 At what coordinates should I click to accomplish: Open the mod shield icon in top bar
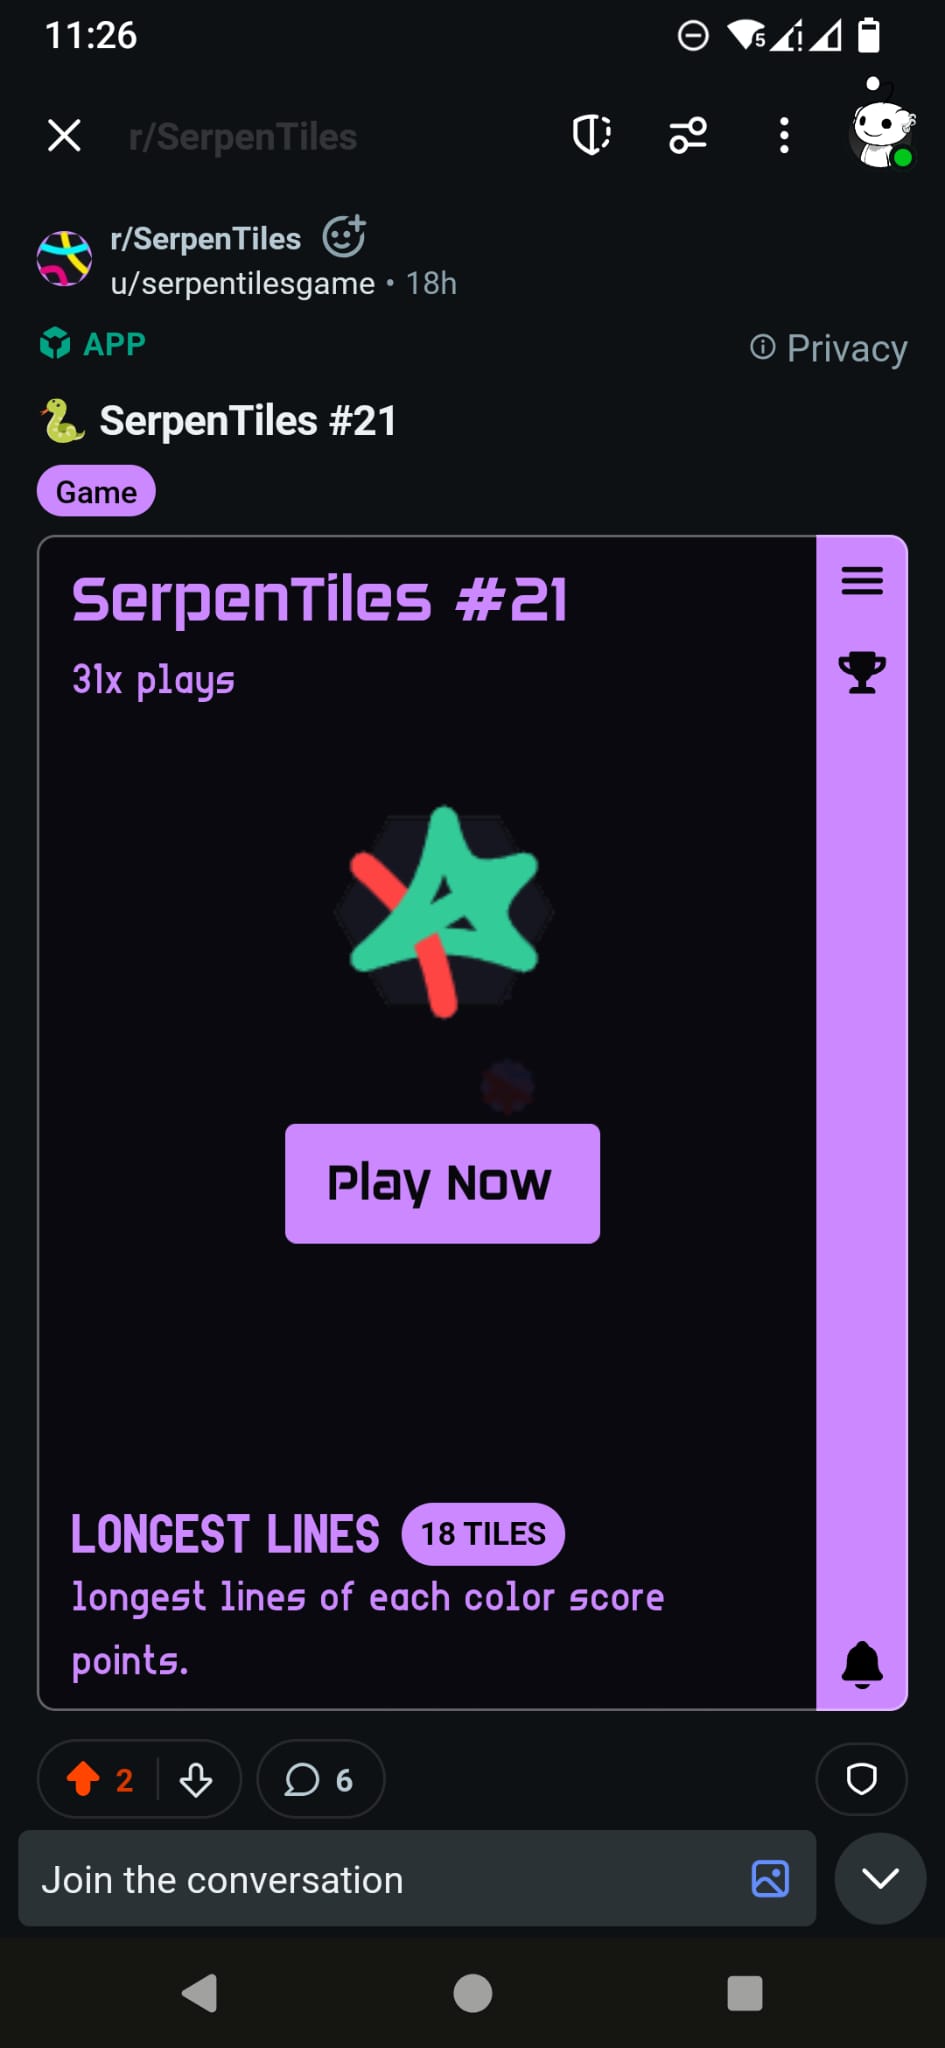tap(591, 135)
